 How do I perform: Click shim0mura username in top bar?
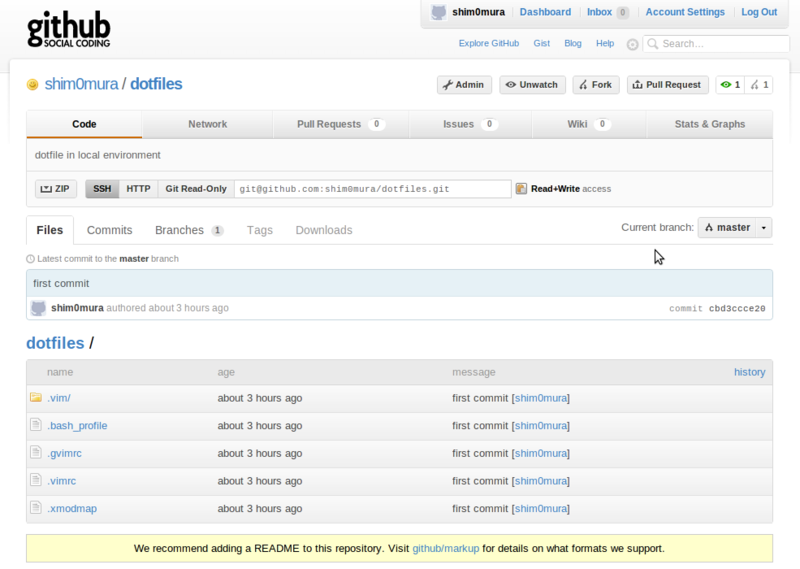click(x=479, y=12)
